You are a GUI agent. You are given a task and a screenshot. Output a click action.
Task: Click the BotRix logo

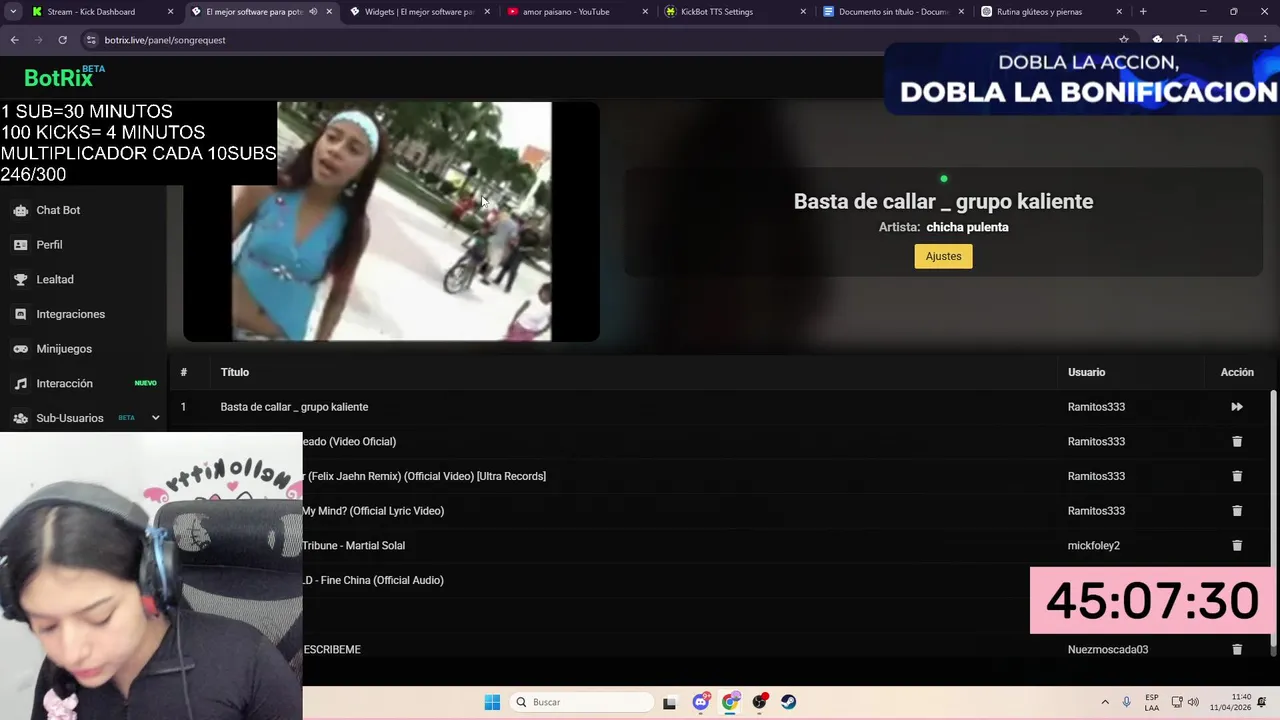coord(64,77)
